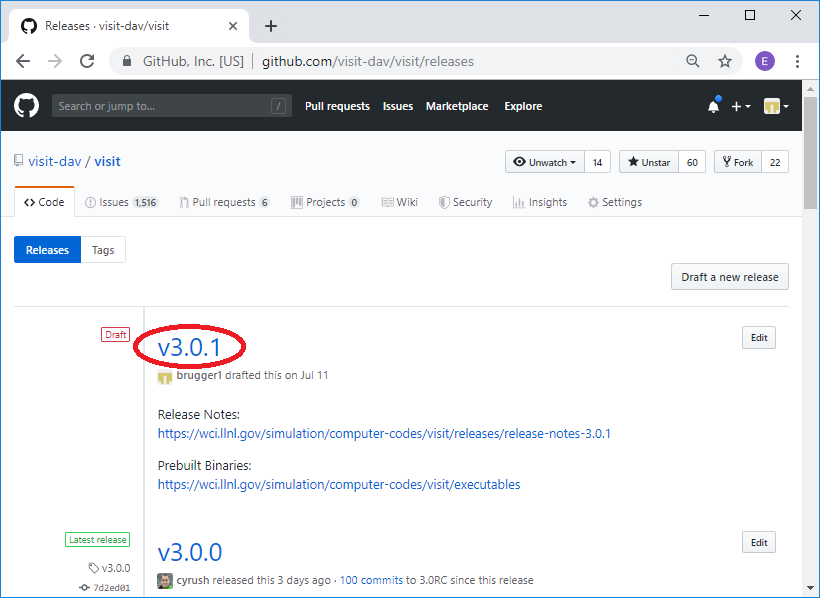
Task: Open the notifications bell icon
Action: [x=714, y=106]
